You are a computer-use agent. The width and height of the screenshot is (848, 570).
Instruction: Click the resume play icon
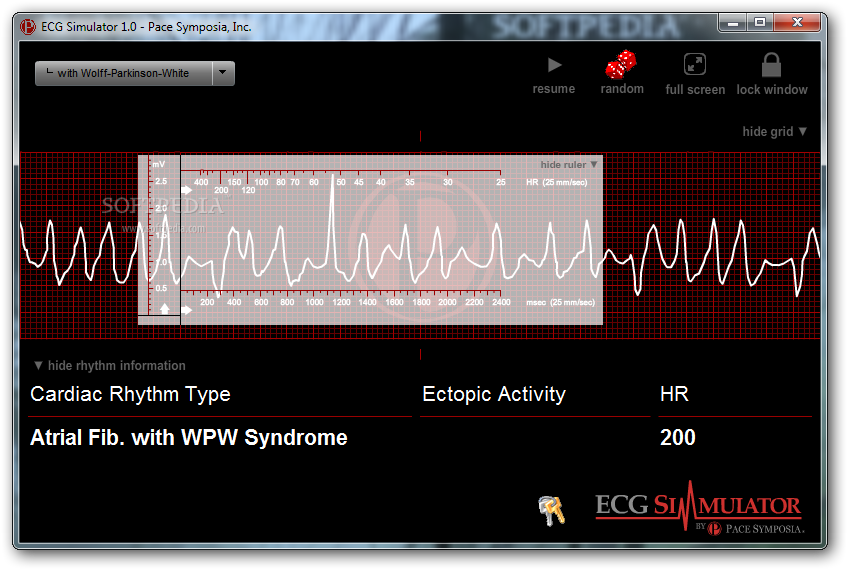(x=554, y=65)
